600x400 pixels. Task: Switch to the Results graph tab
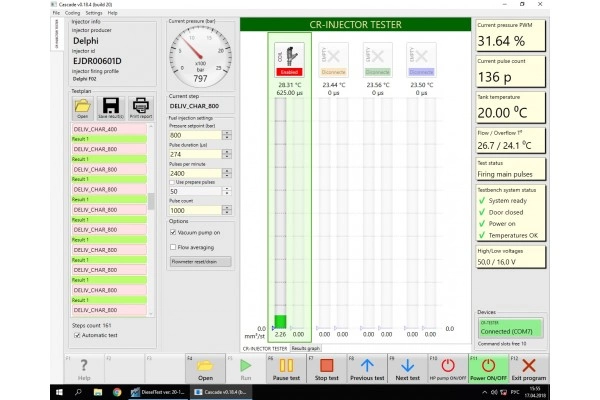pyautogui.click(x=305, y=348)
